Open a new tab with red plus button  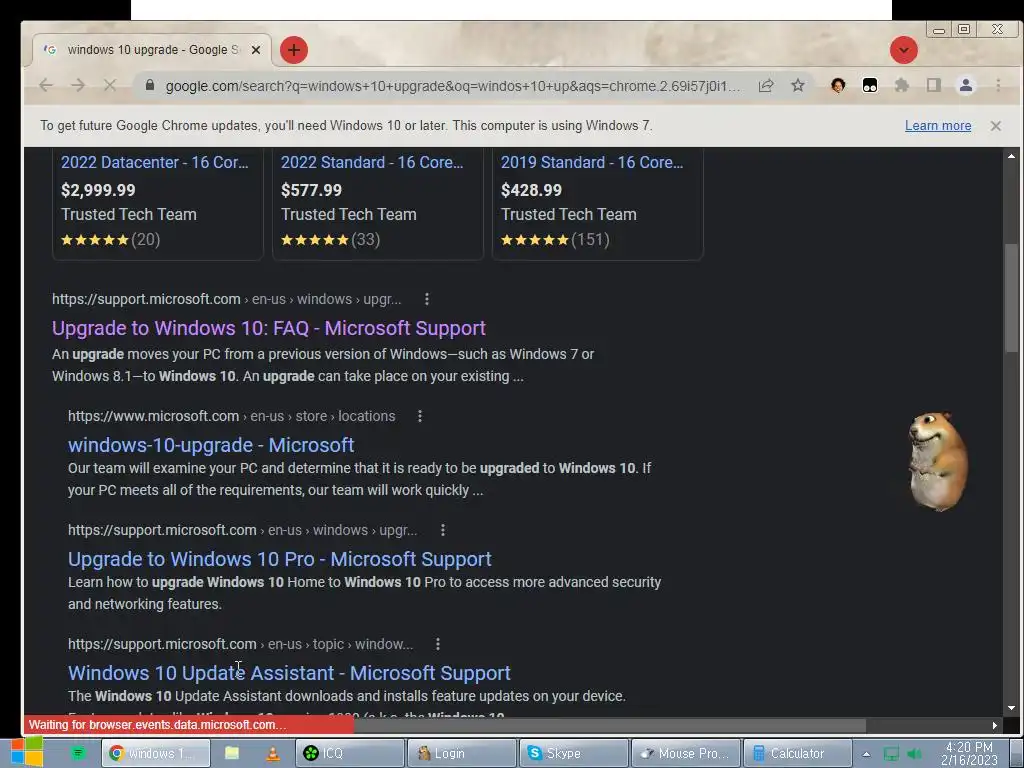click(294, 50)
